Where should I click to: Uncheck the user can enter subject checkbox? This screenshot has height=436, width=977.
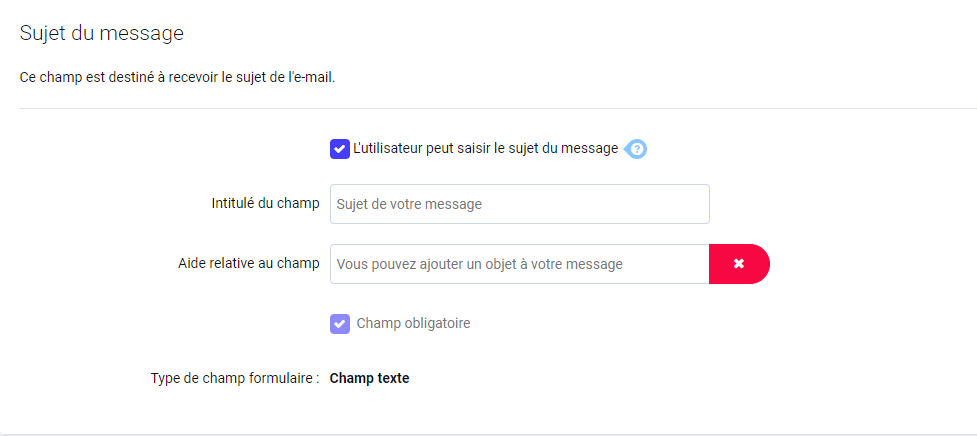point(340,149)
